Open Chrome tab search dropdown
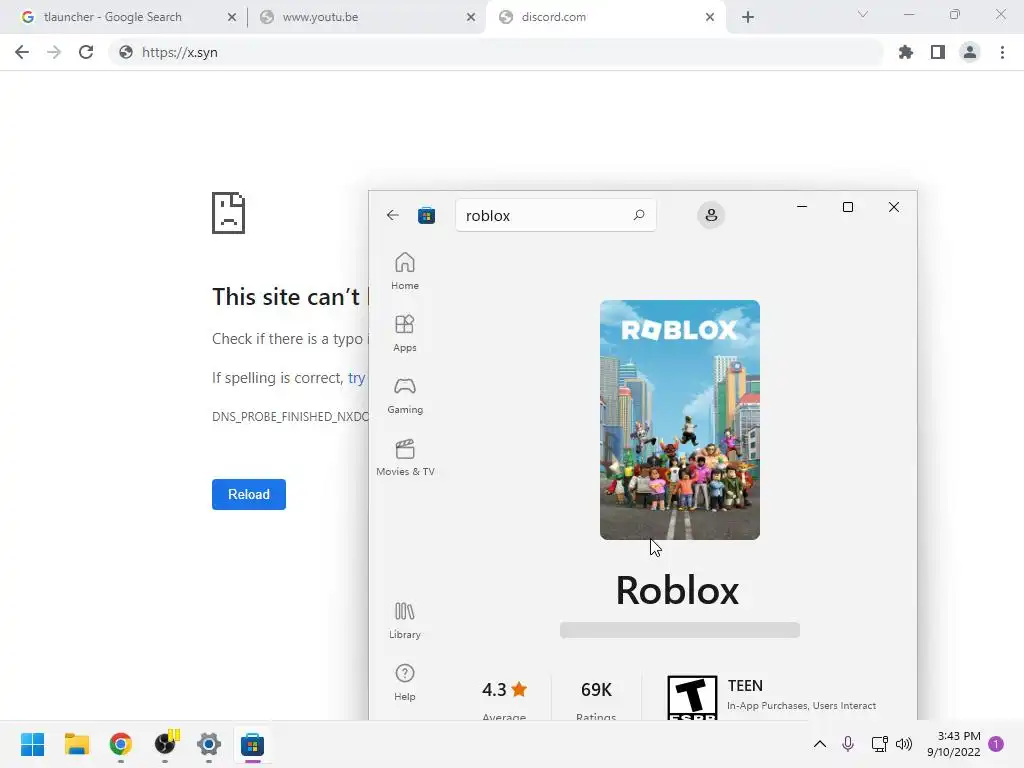 tap(863, 14)
